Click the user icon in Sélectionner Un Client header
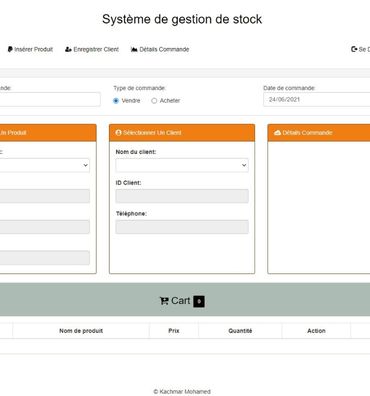Screen dimensions: 370x396 pos(118,133)
